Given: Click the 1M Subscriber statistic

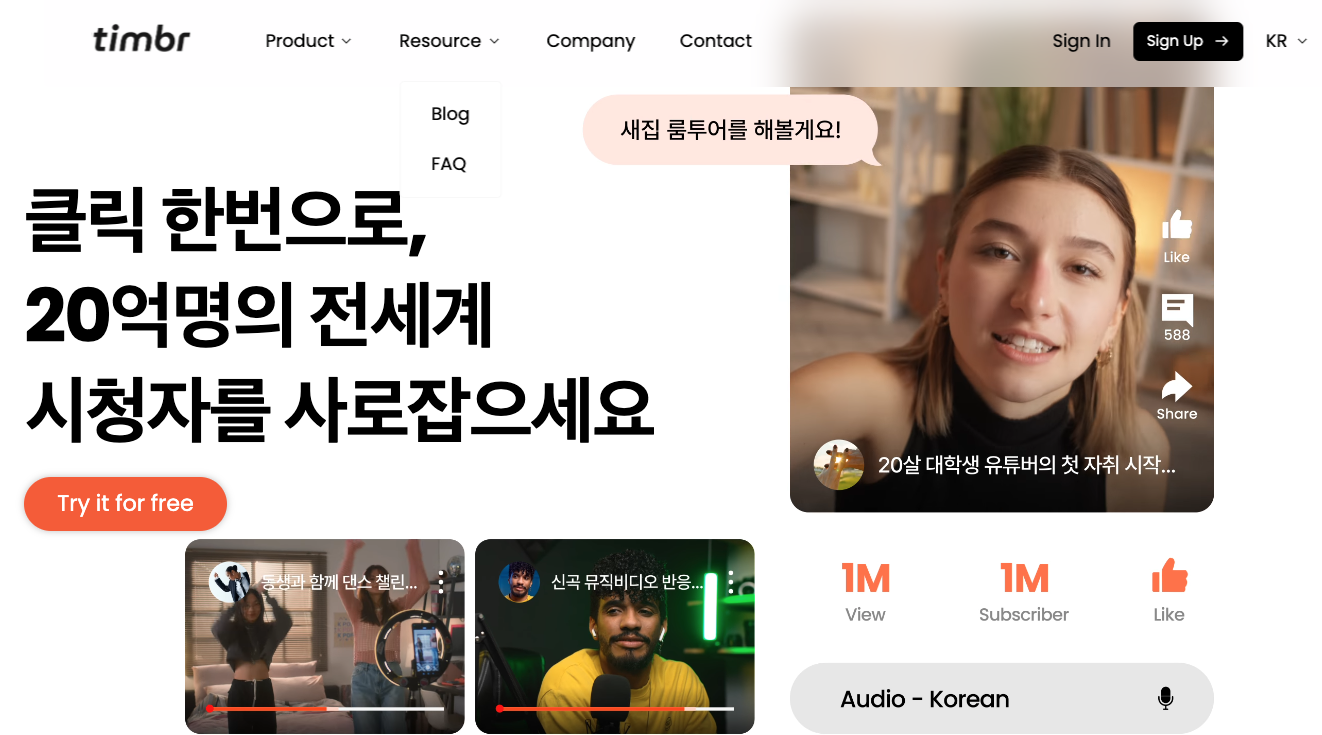Looking at the screenshot, I should [1024, 593].
